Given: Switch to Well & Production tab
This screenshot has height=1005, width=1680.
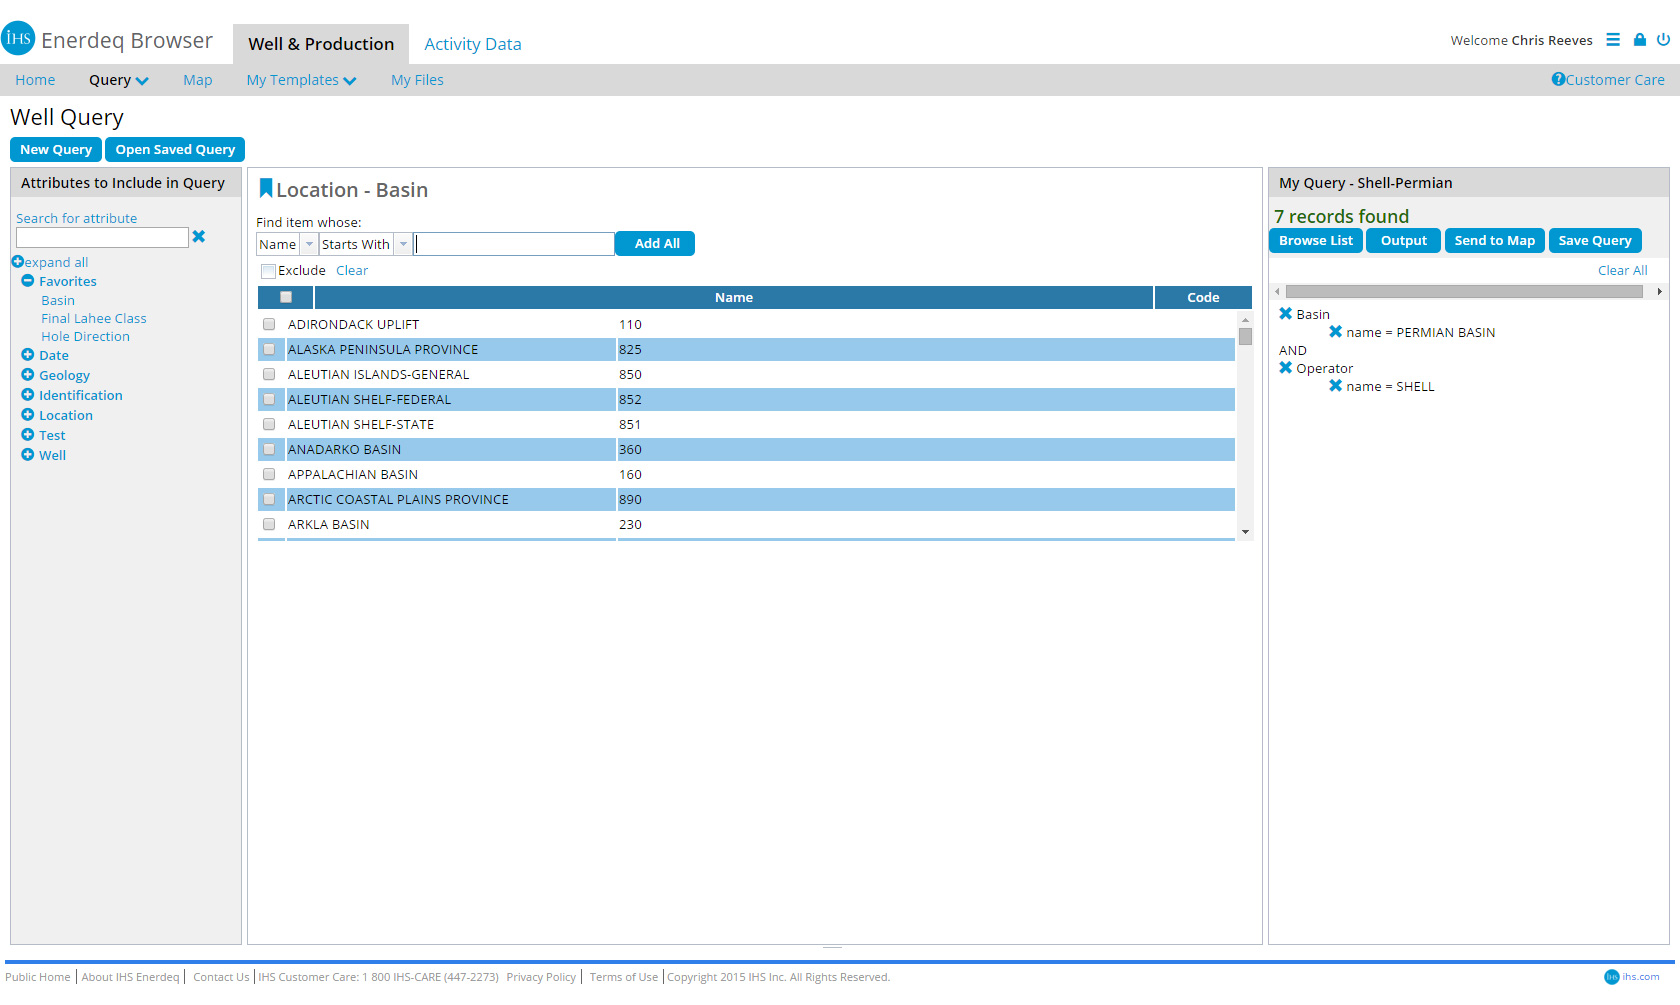Looking at the screenshot, I should (321, 44).
